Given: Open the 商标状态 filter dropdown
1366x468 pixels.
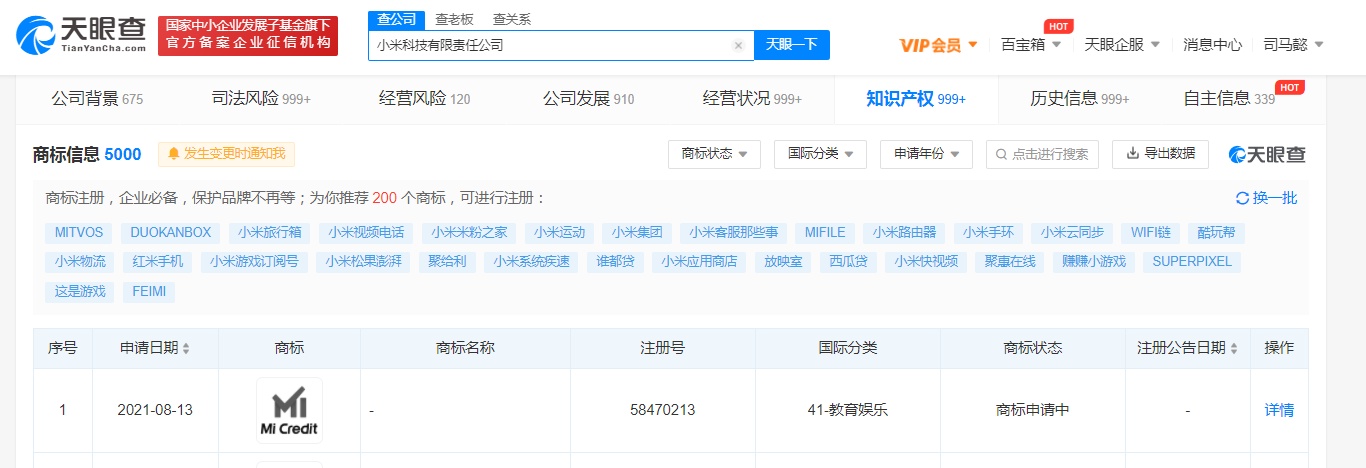Looking at the screenshot, I should pyautogui.click(x=714, y=154).
